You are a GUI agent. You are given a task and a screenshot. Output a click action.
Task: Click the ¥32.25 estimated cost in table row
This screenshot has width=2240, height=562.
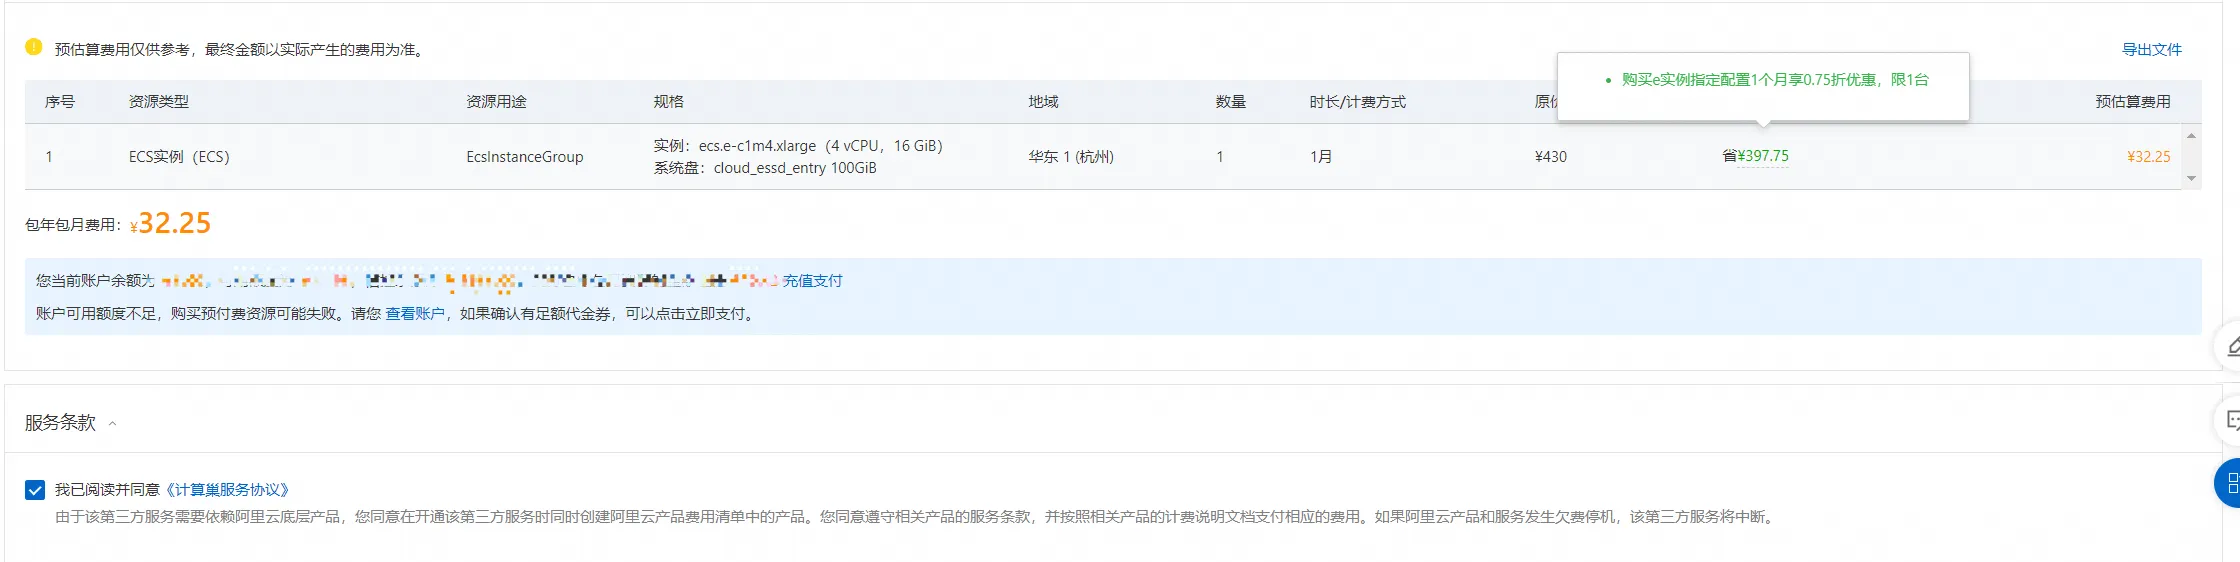point(2148,157)
